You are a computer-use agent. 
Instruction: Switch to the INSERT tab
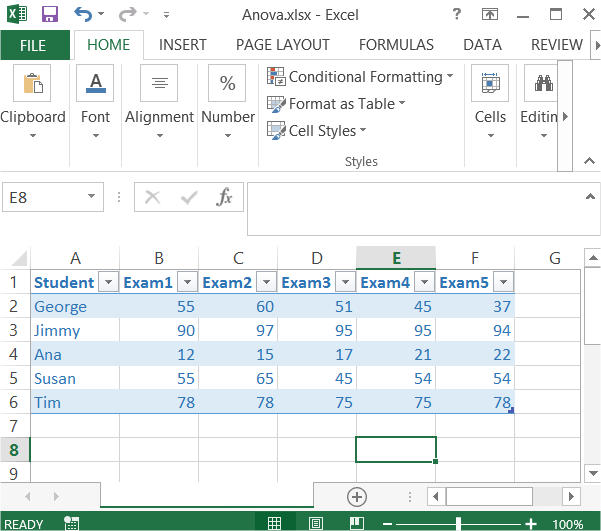tap(182, 45)
